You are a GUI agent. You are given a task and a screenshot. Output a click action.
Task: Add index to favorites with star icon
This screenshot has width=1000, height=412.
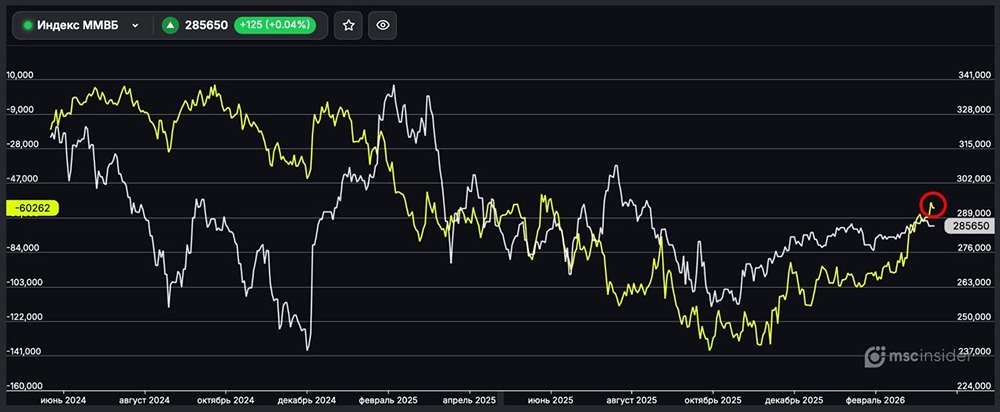(x=348, y=26)
